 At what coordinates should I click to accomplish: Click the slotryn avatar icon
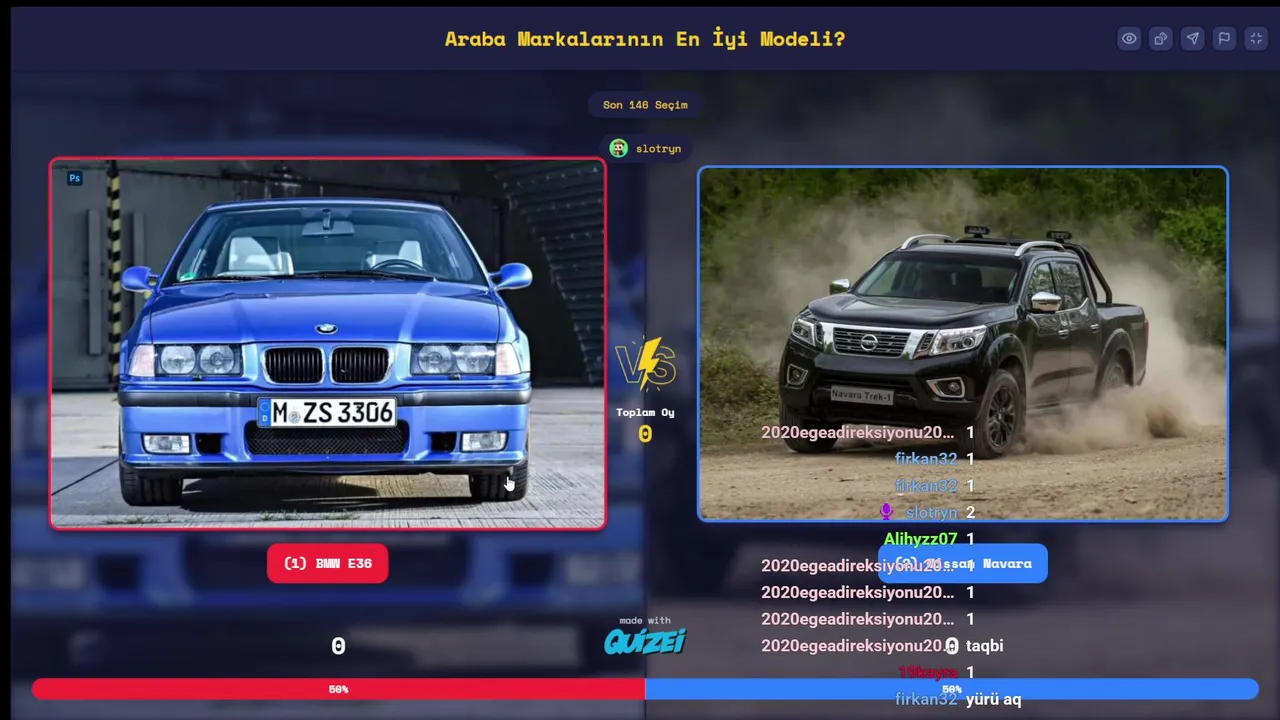tap(619, 148)
